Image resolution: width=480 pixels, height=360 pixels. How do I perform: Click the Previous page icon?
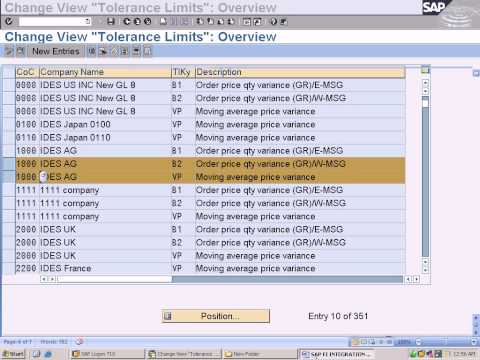(x=210, y=22)
